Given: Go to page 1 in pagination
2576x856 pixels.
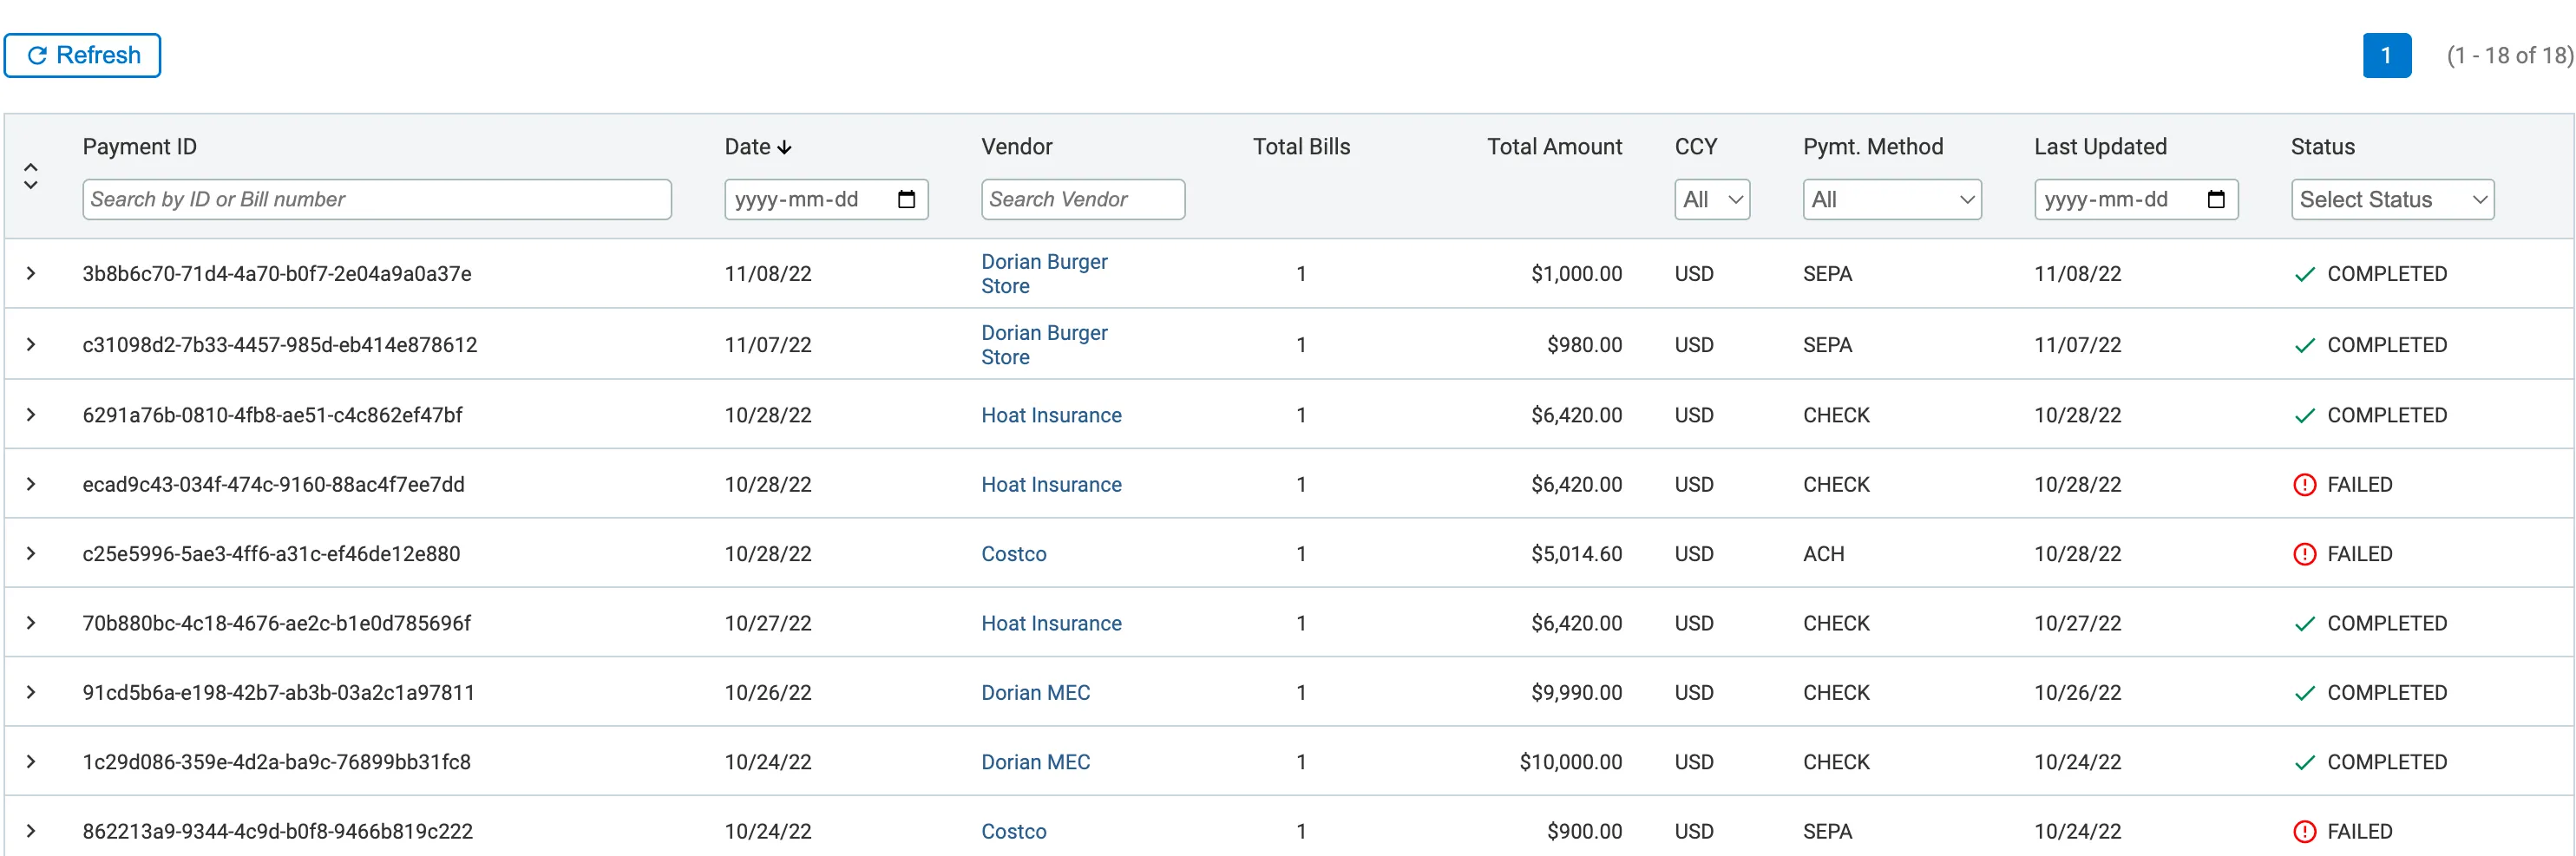Looking at the screenshot, I should click(x=2386, y=55).
